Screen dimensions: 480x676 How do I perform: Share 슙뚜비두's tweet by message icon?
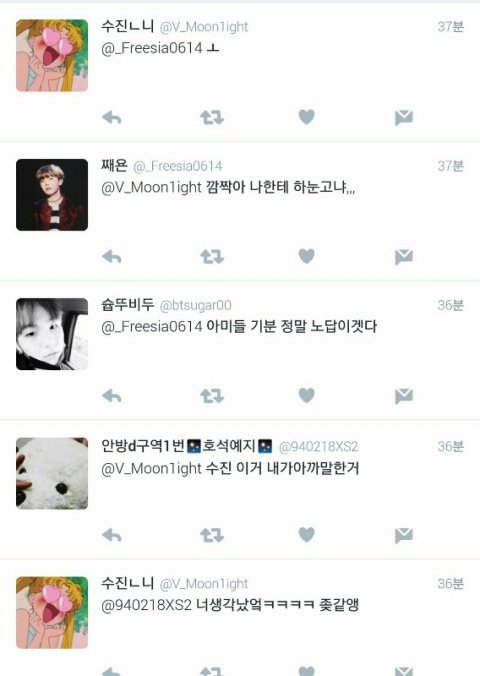pyautogui.click(x=404, y=396)
